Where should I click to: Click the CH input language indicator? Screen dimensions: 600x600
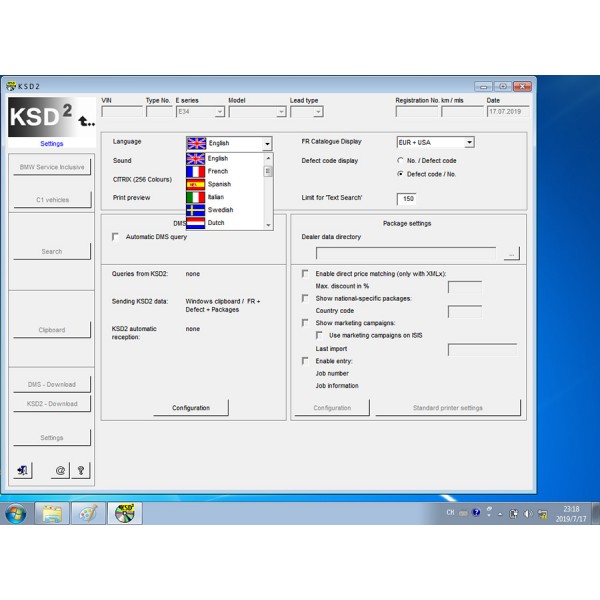tap(450, 512)
